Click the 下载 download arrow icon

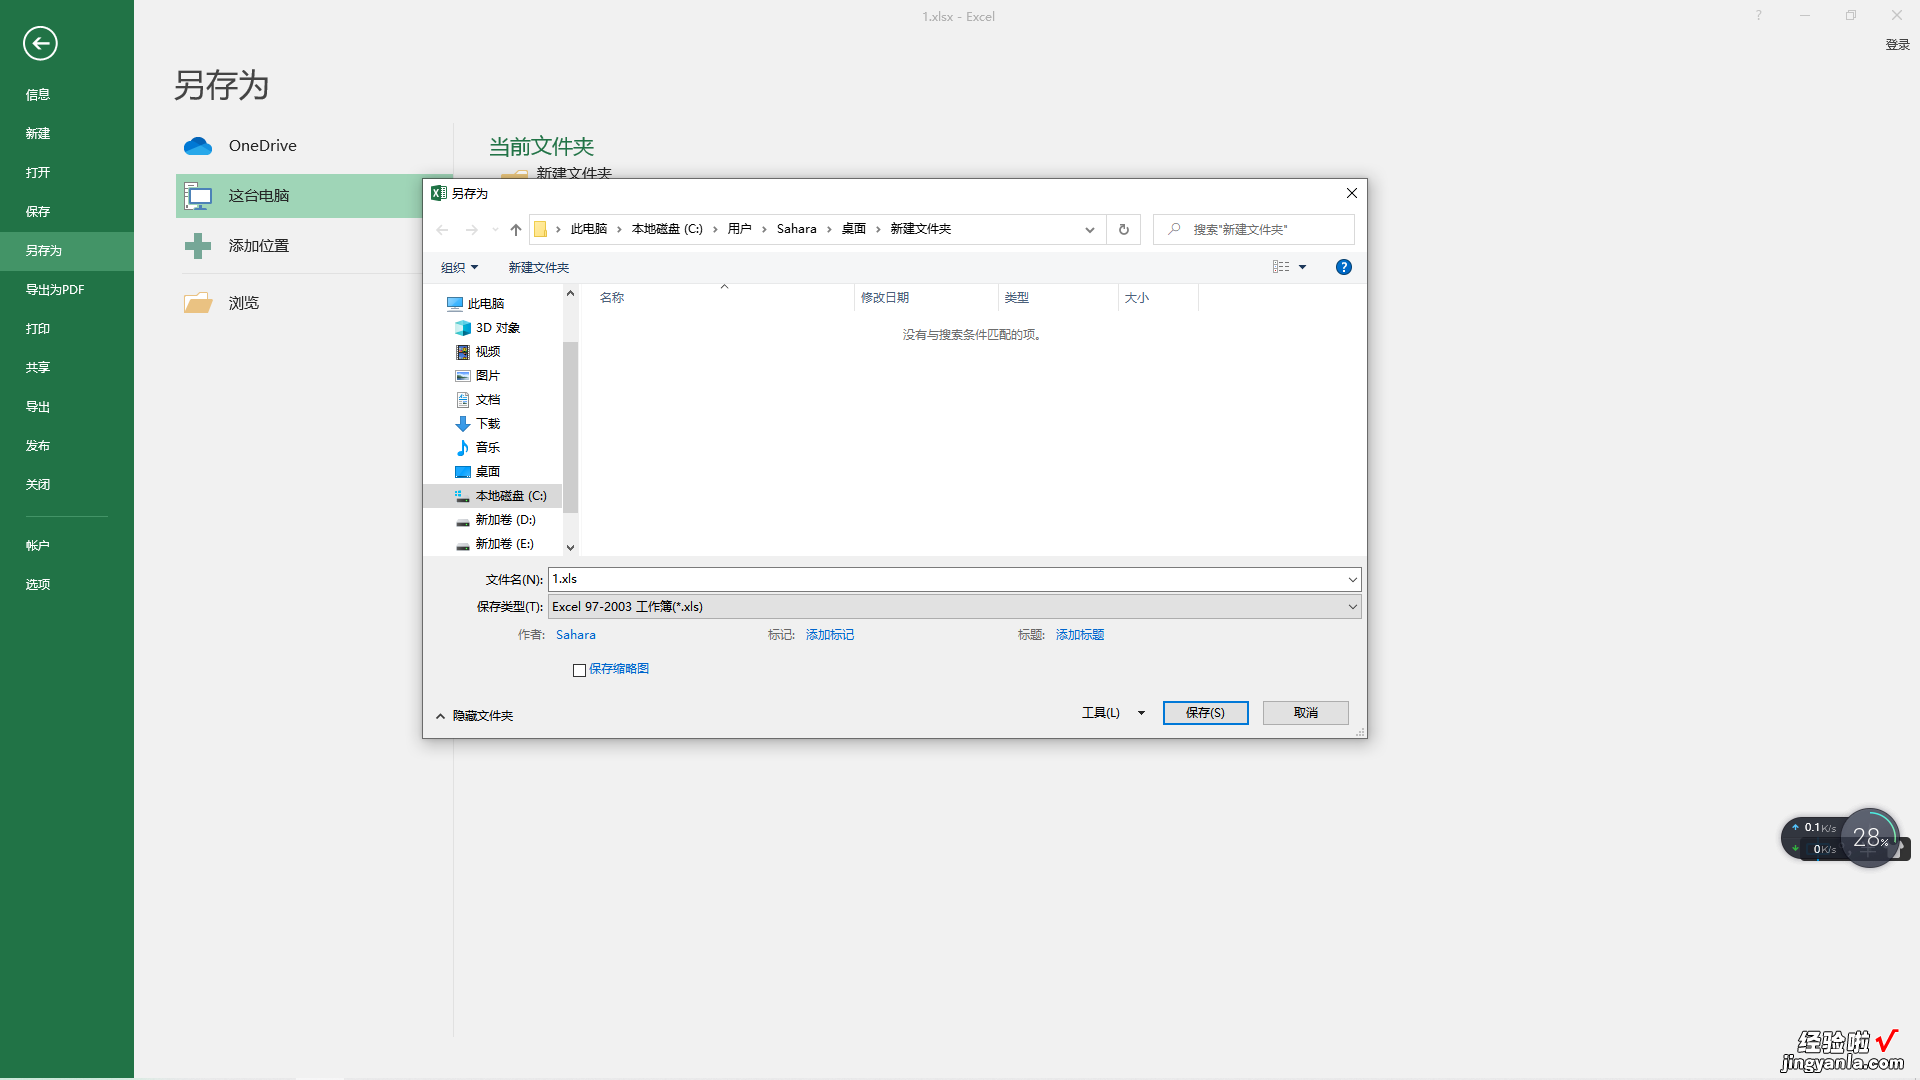(463, 424)
